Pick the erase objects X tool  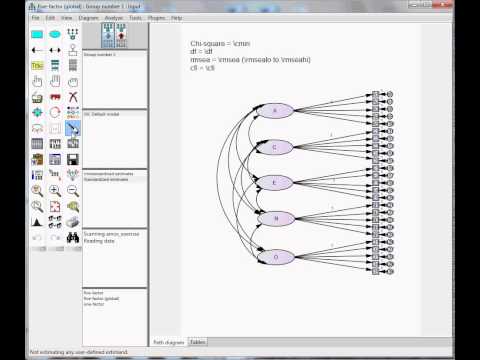pos(73,97)
